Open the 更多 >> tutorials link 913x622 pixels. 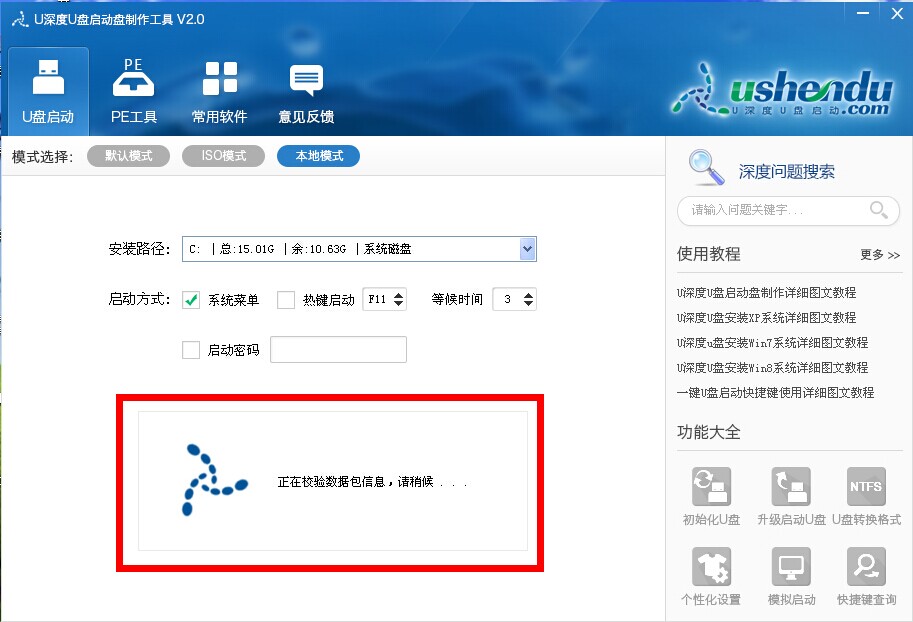coord(880,255)
